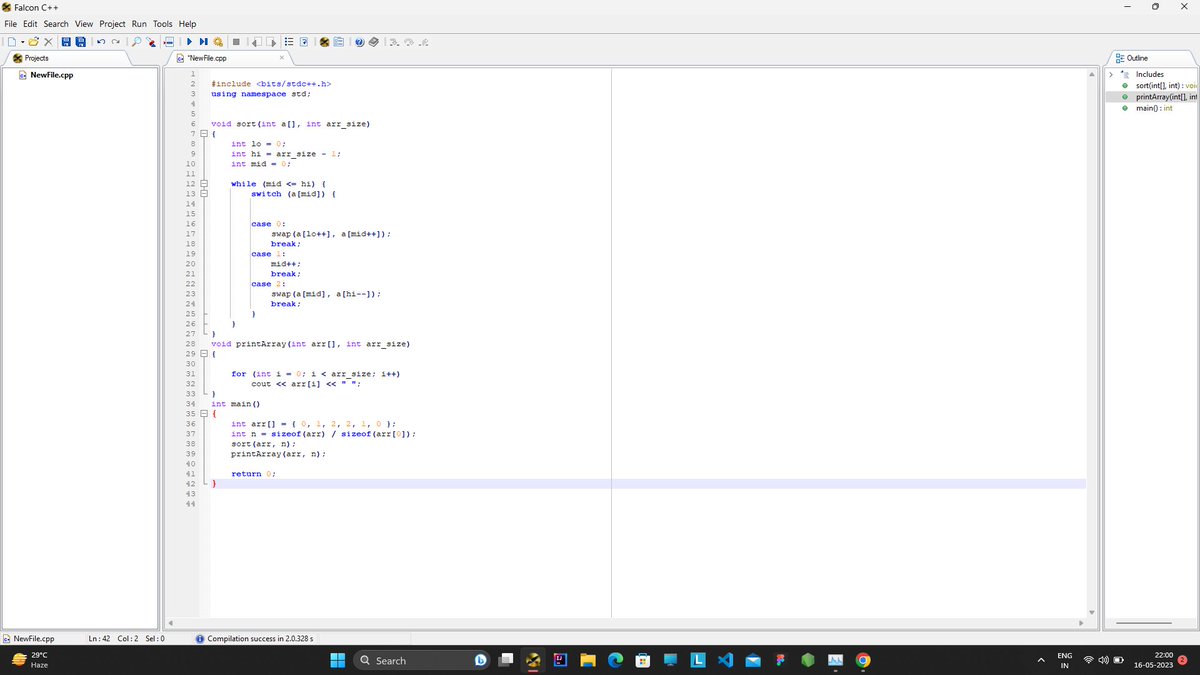
Task: Click the go-to-line icon in the toolbar
Action: pyautogui.click(x=169, y=42)
